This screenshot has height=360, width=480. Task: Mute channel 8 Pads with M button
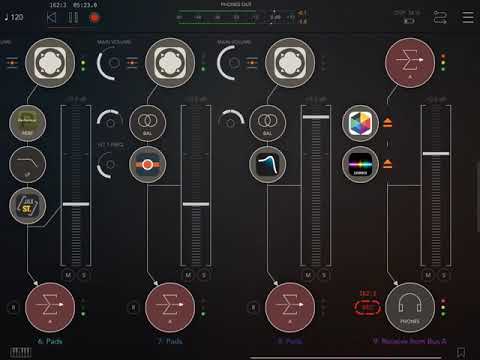(x=308, y=275)
